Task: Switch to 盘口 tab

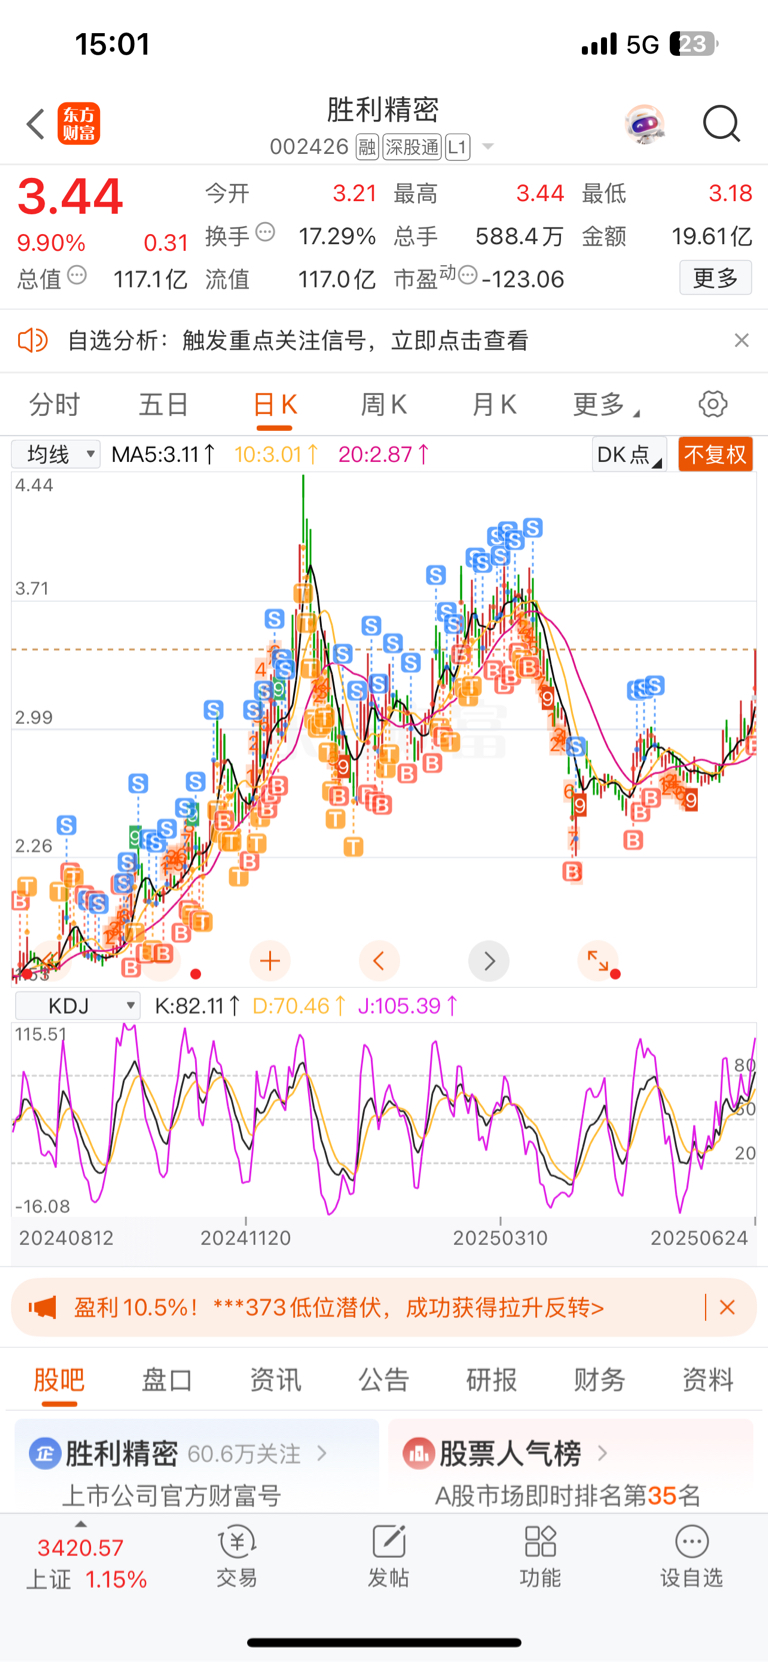Action: (167, 1380)
